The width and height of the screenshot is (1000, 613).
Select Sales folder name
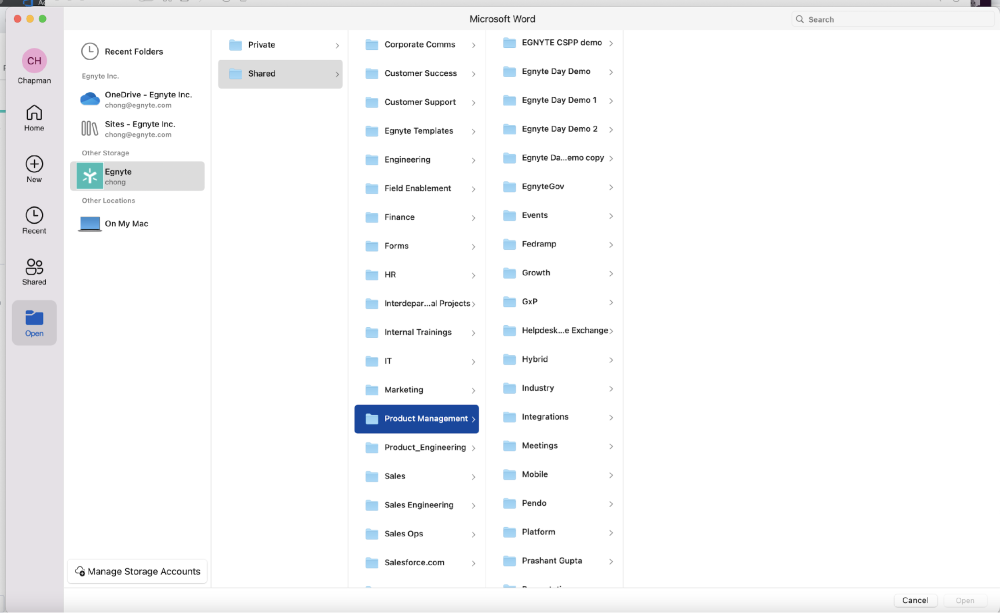pos(395,476)
